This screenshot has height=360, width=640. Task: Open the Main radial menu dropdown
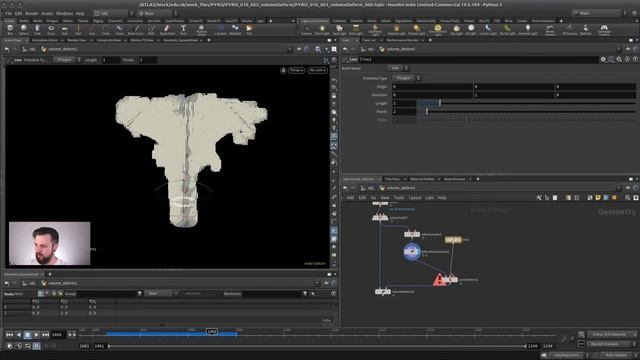tap(157, 13)
